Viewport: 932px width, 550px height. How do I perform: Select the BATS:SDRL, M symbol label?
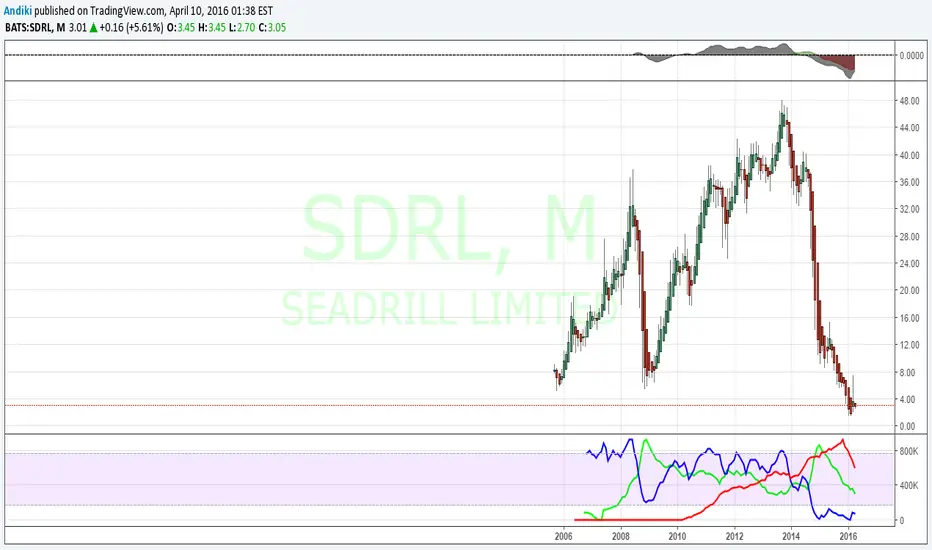click(x=35, y=27)
